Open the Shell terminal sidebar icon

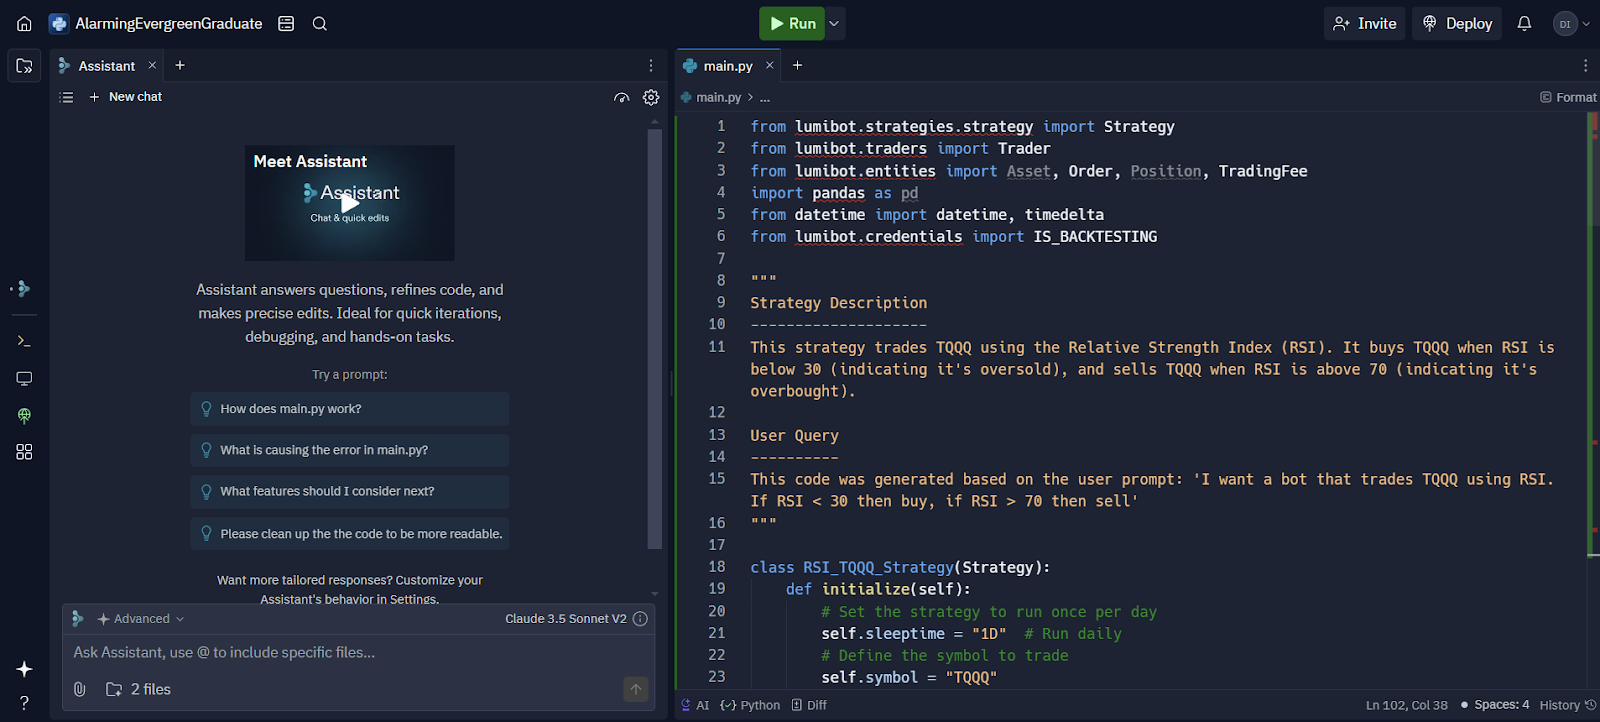[x=24, y=341]
